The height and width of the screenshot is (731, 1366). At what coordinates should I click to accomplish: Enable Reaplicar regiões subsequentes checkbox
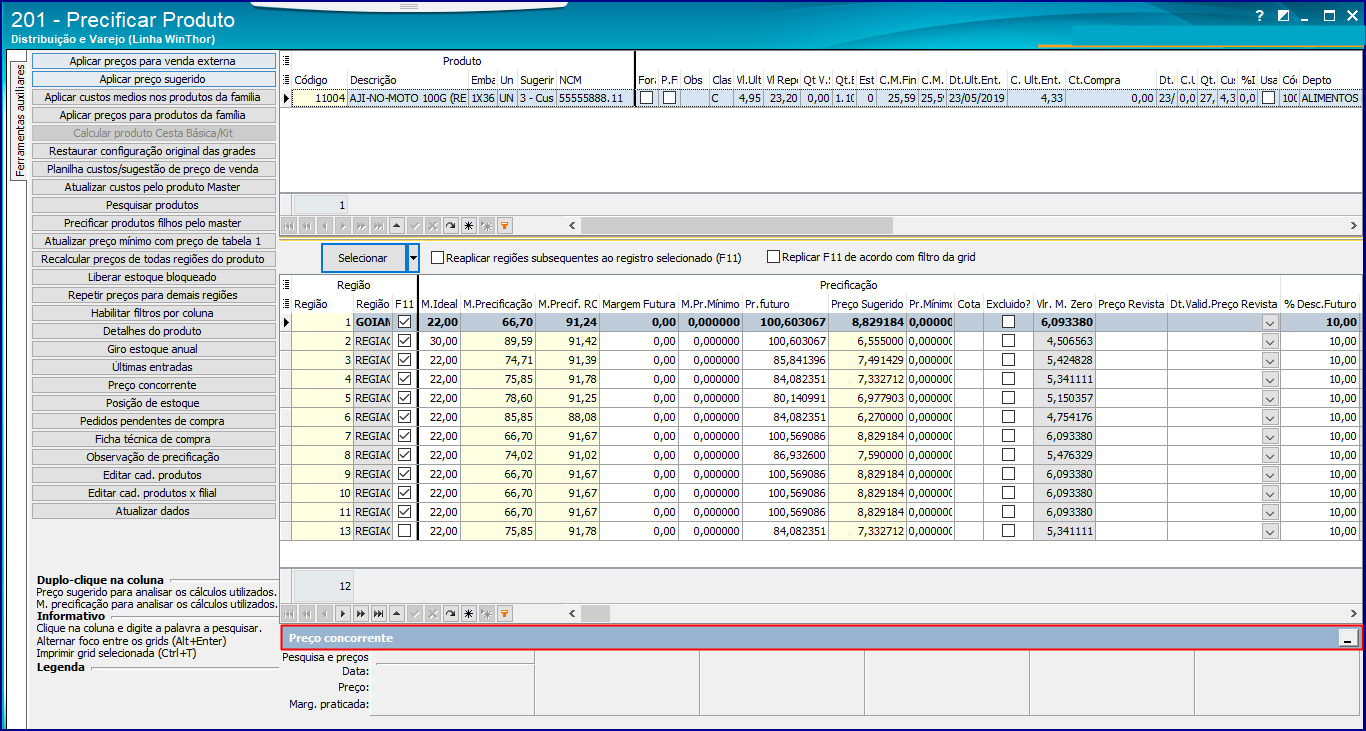point(437,257)
